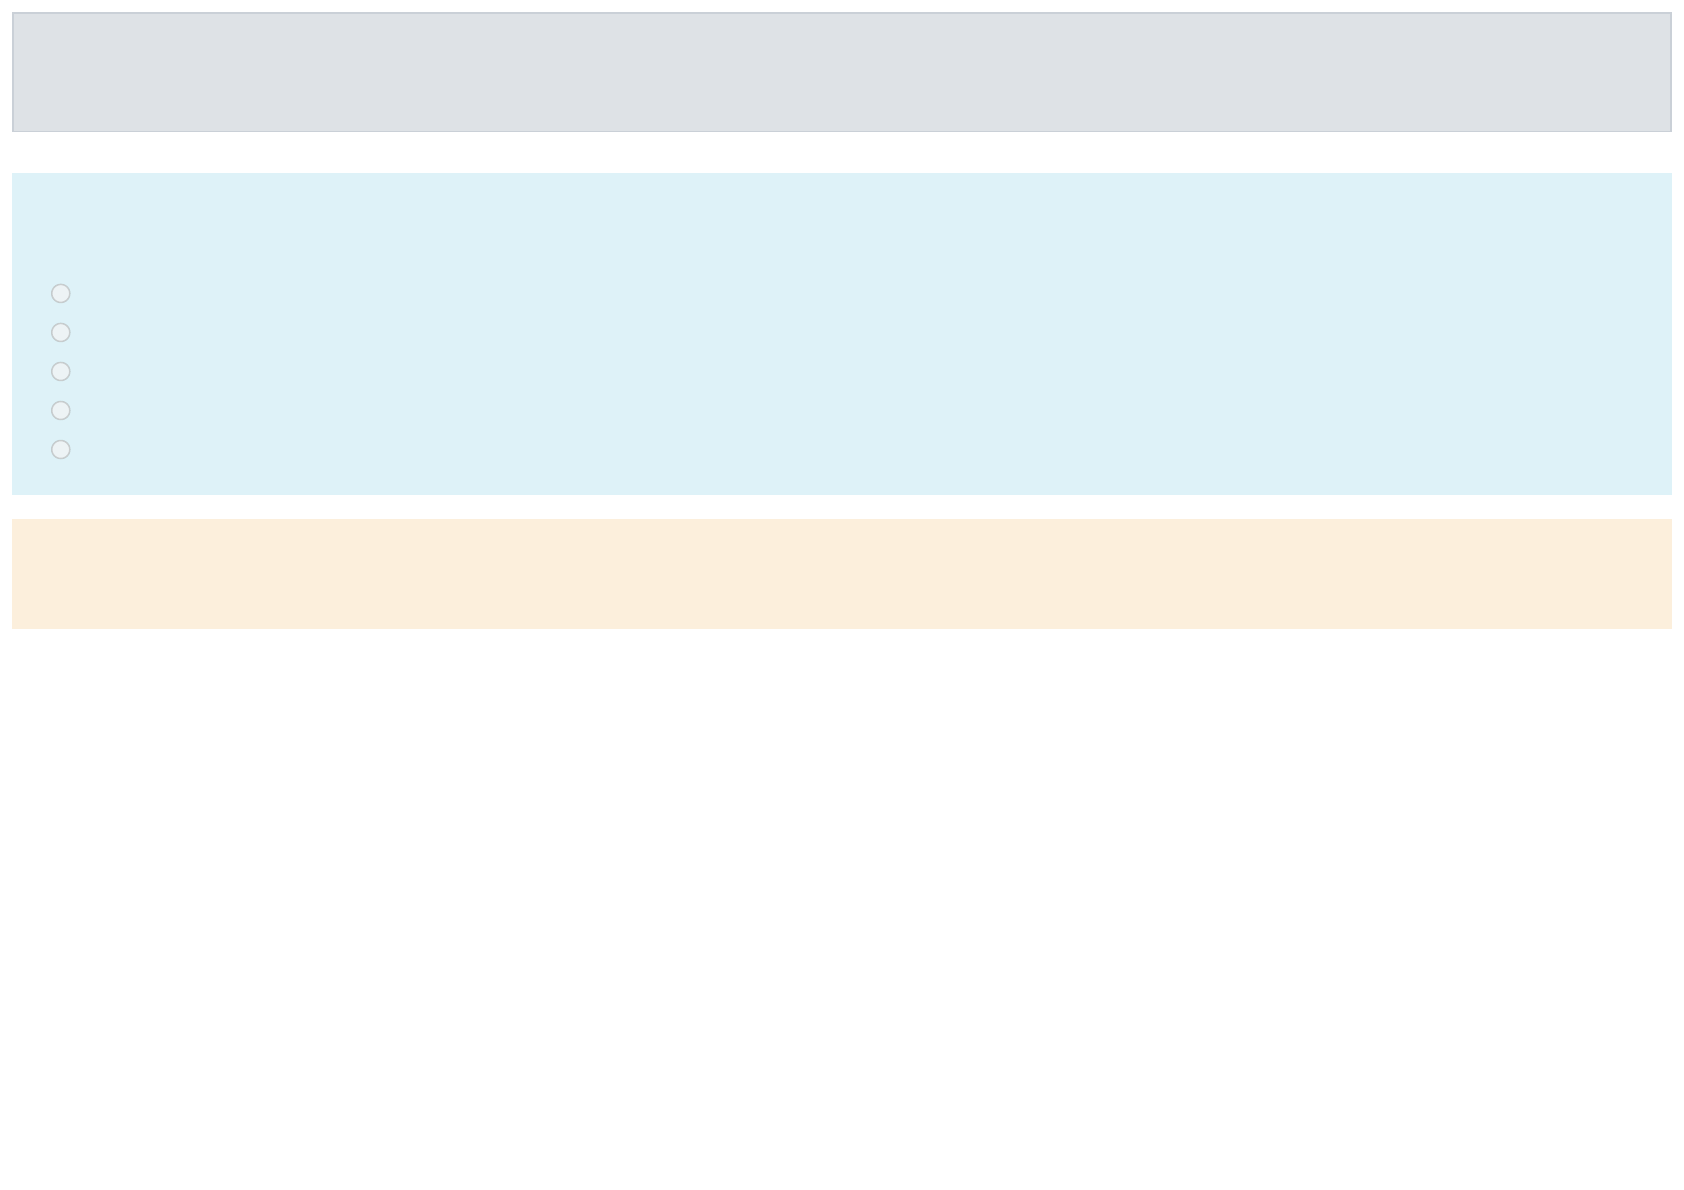Click the beige feedback panel
This screenshot has width=1684, height=1190.
[842, 574]
